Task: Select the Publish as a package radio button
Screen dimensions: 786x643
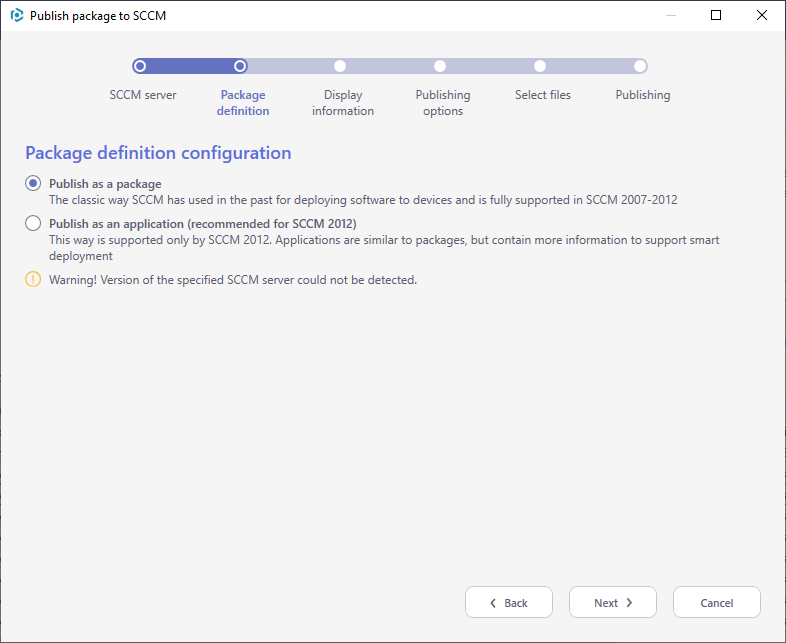Action: click(x=33, y=183)
